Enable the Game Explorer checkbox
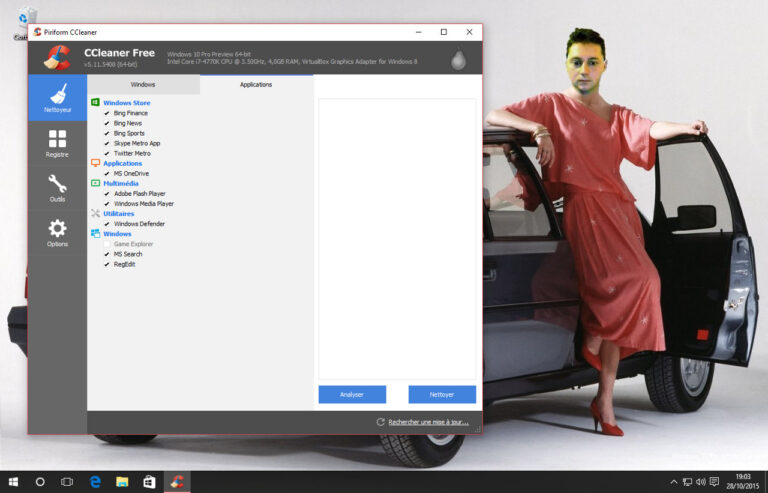 (107, 244)
